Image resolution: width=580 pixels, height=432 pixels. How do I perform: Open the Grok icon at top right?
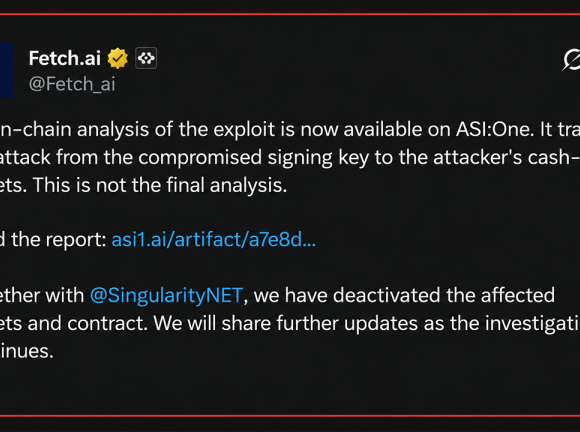click(x=571, y=59)
